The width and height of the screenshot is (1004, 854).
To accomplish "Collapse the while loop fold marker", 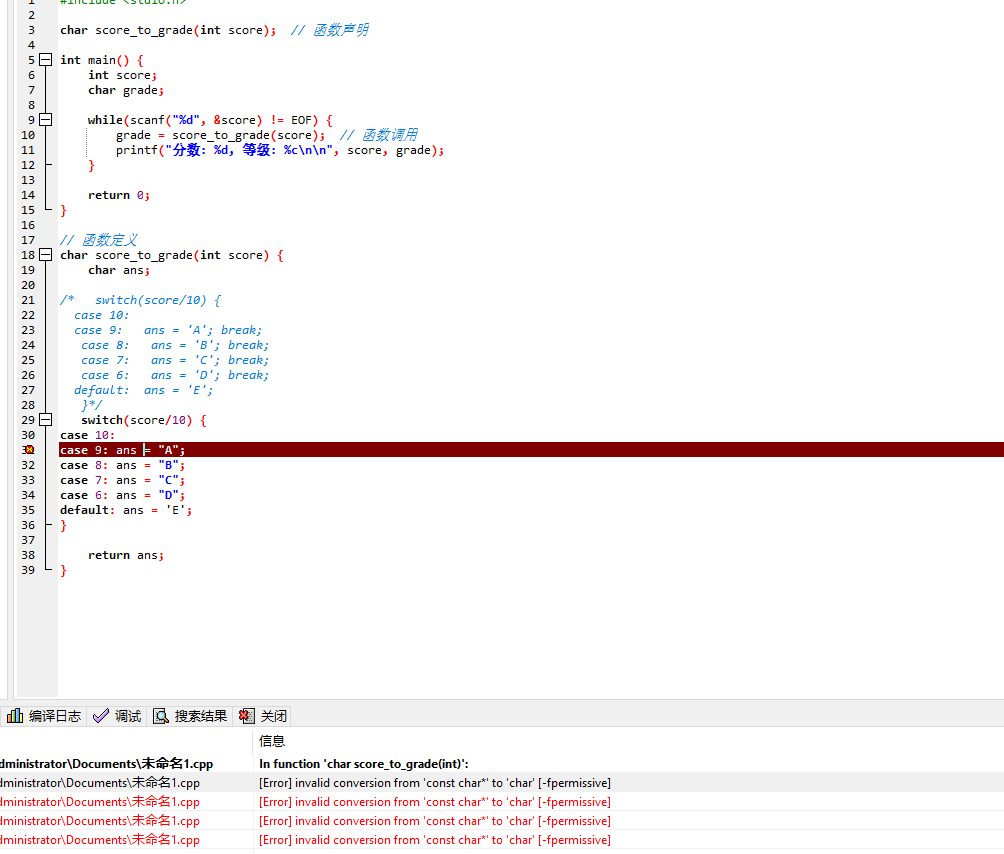I will tap(45, 120).
